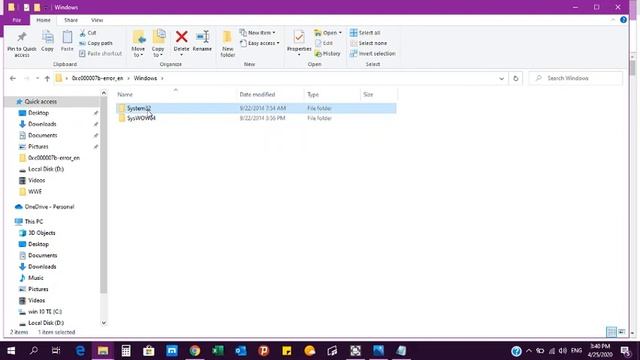Viewport: 640px width, 360px height.
Task: Switch to the Share ribbon tab
Action: pyautogui.click(x=71, y=20)
